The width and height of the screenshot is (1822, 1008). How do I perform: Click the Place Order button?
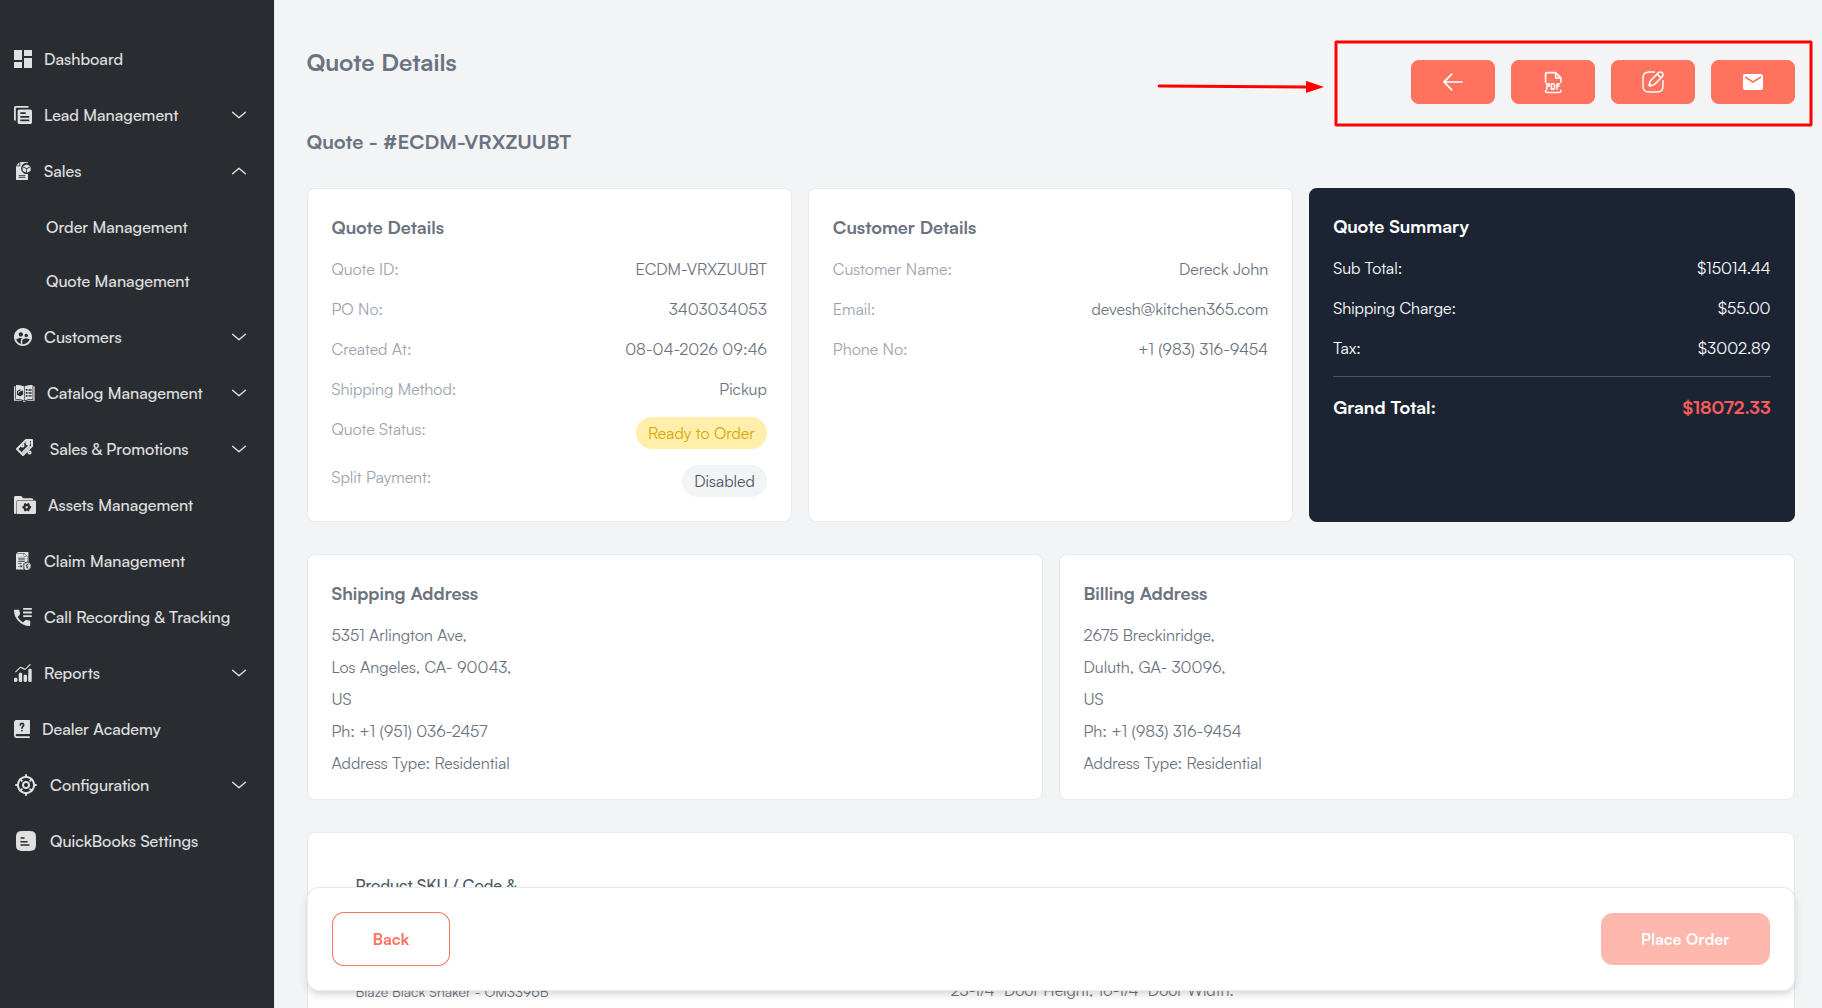pyautogui.click(x=1685, y=939)
